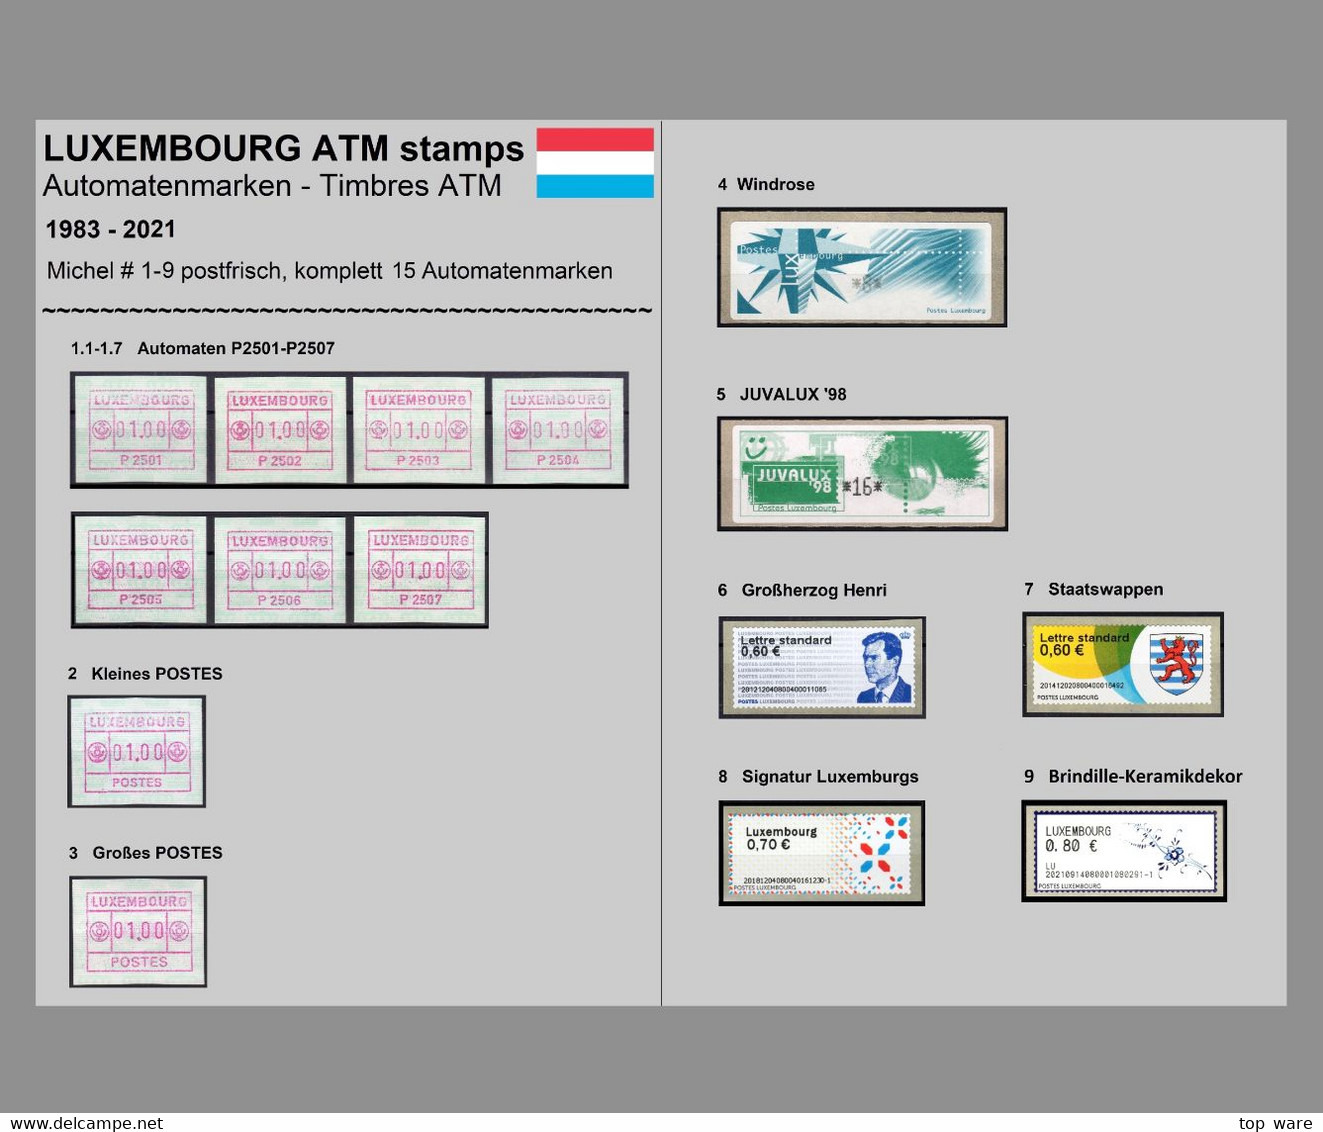
Task: Click the '9 Brindille-Keramikdekor' label
Action: 1133,776
